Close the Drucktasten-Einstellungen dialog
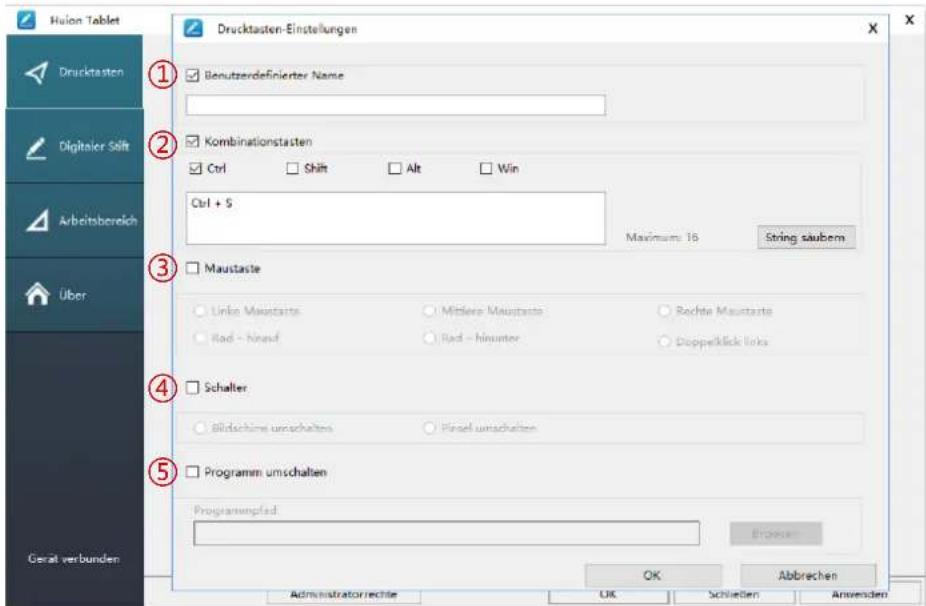Screen dimensions: 926x606 [x=872, y=28]
